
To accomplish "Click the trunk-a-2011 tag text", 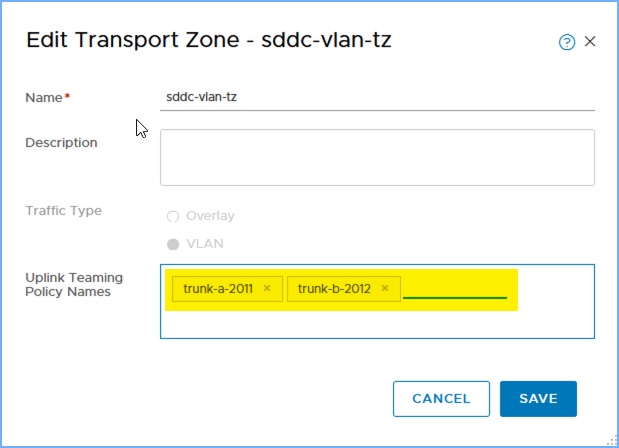I will point(217,289).
